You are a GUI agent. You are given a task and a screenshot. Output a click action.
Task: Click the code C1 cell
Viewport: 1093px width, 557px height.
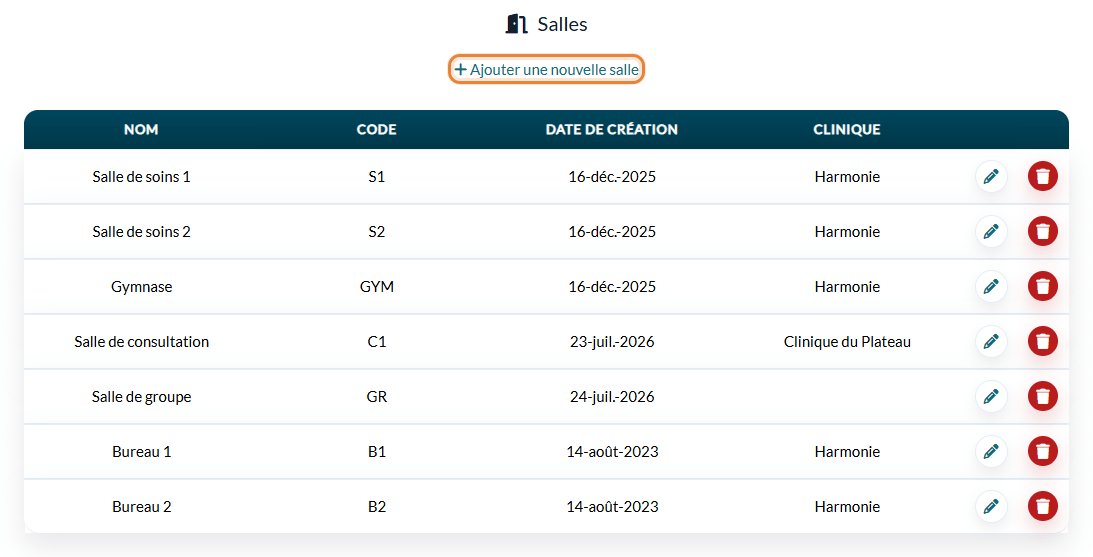(x=376, y=342)
